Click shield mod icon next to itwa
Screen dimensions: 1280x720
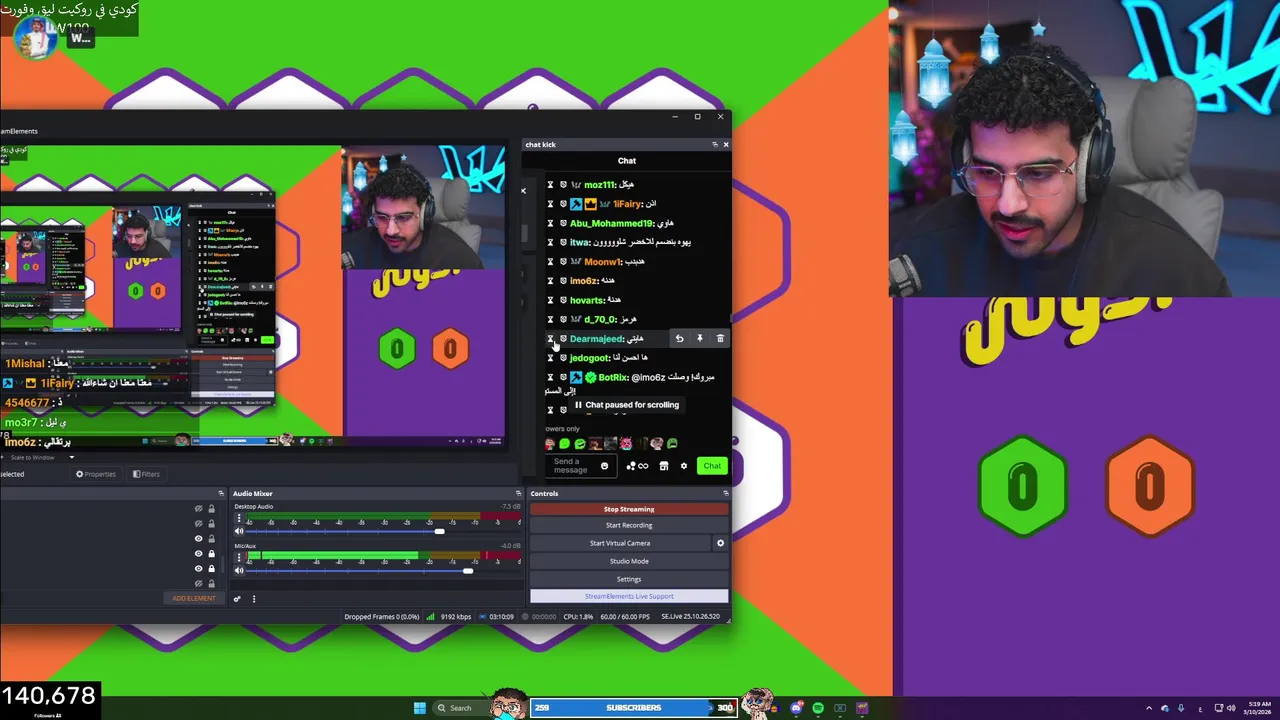563,243
